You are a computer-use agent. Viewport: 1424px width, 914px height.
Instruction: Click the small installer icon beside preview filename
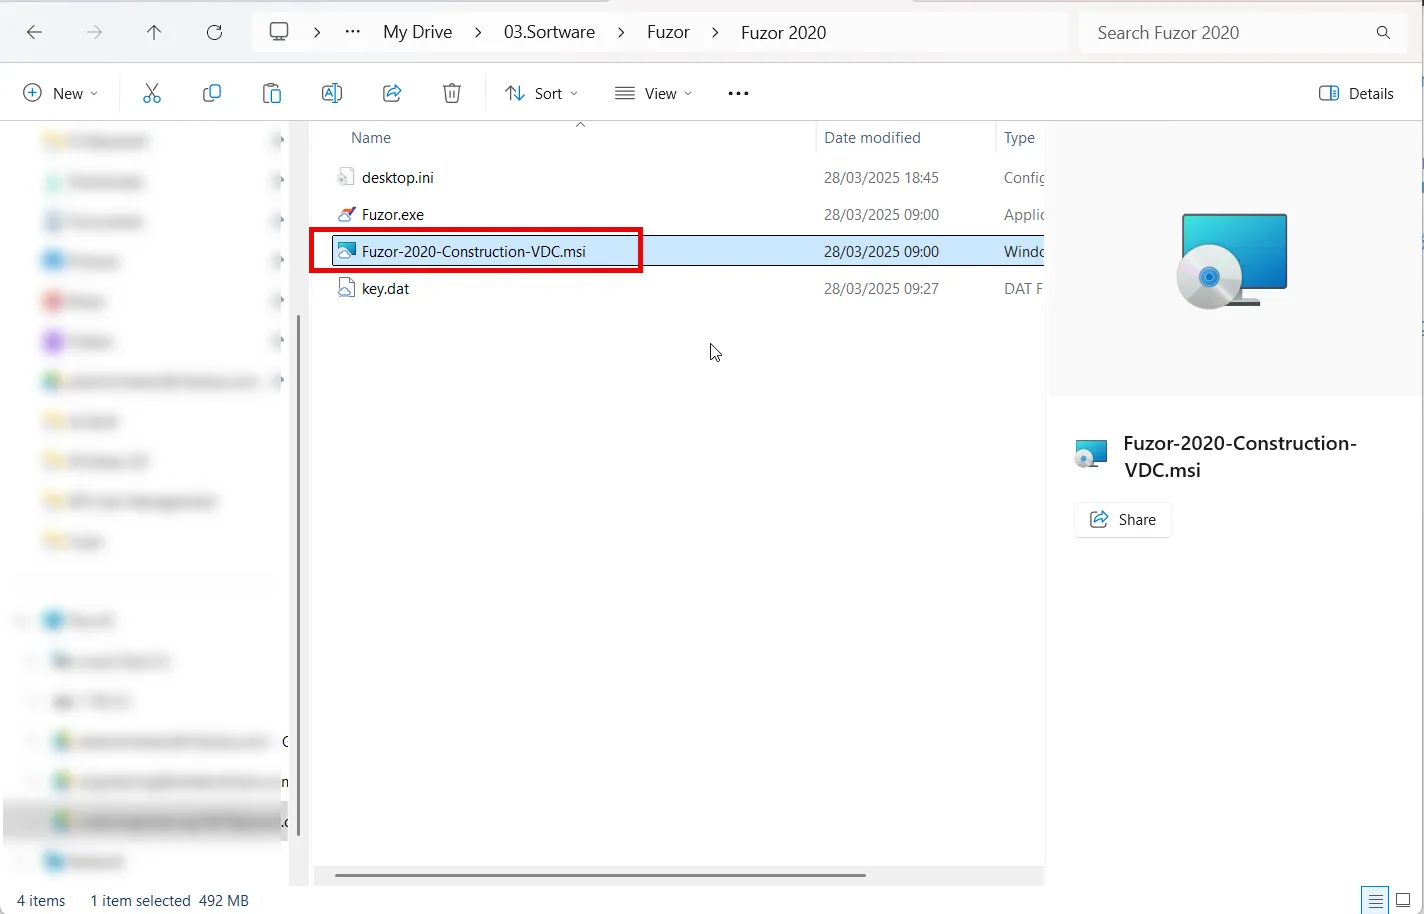1091,455
